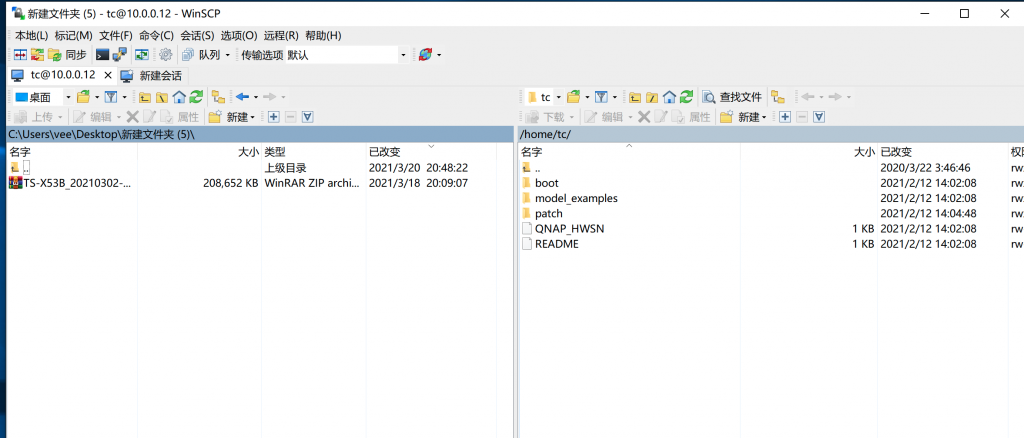Click the remote panel filter funnel icon
Viewport: 1024px width, 438px height.
[x=601, y=97]
